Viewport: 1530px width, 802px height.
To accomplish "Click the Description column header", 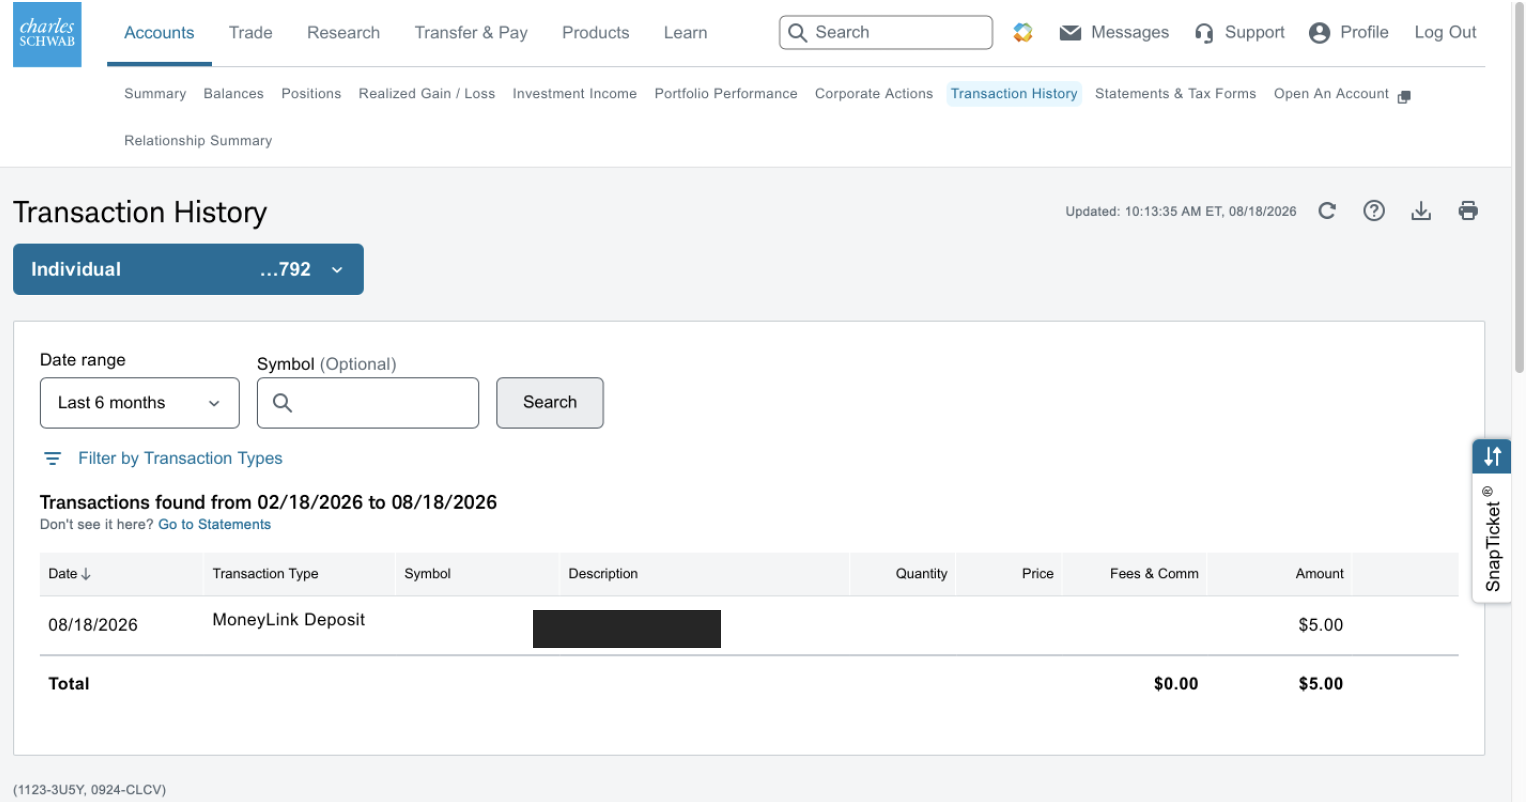I will 603,574.
